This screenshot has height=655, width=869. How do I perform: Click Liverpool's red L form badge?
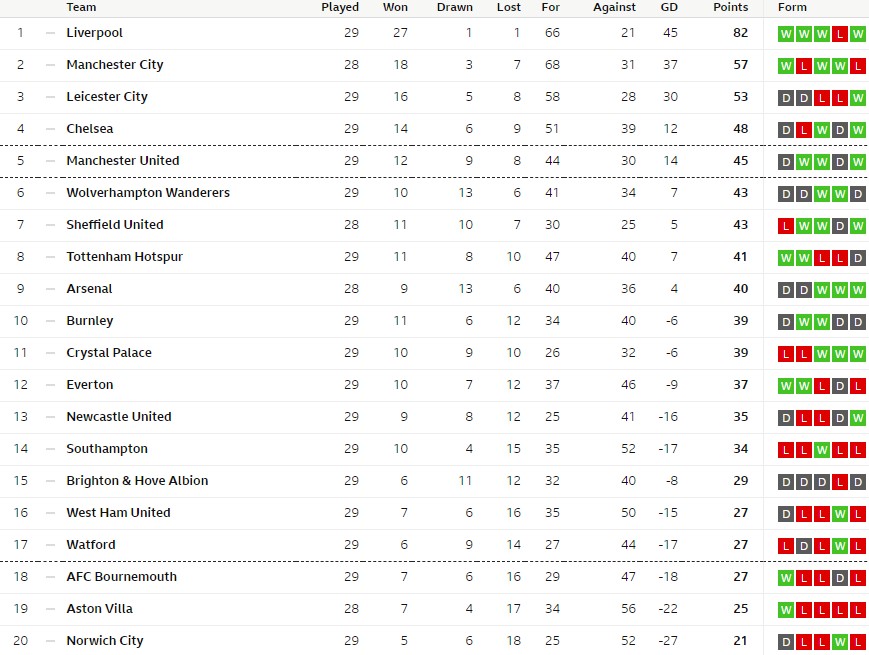840,34
